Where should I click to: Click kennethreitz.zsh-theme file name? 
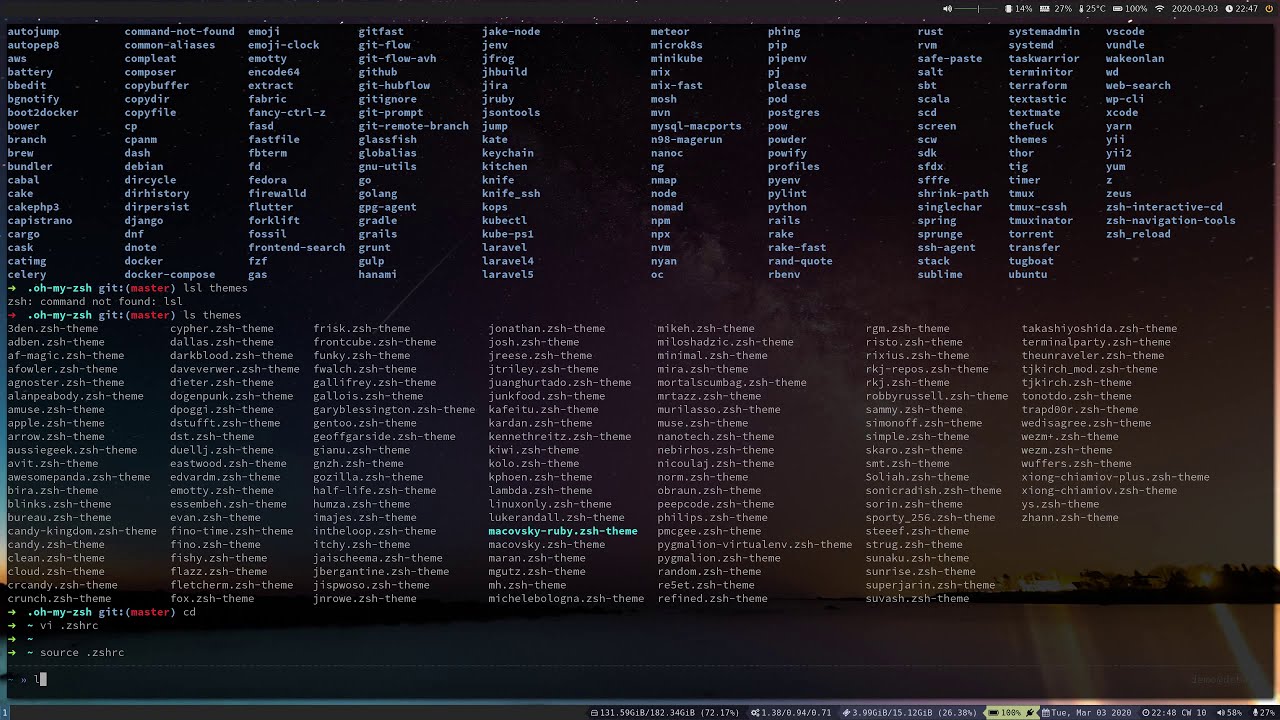pos(559,437)
